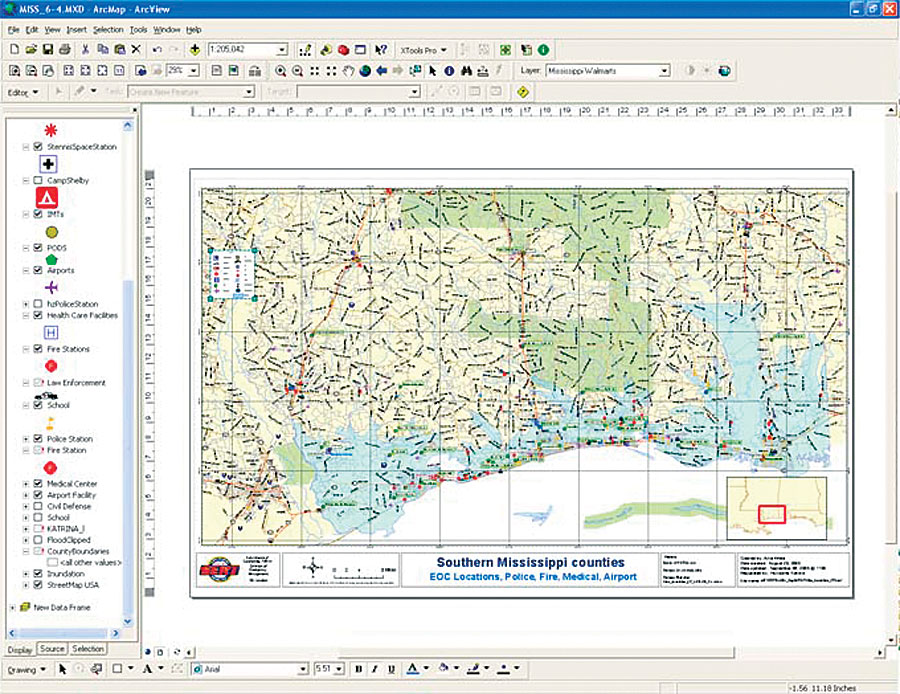Open a map document with Open icon
The height and width of the screenshot is (694, 900).
(x=32, y=50)
